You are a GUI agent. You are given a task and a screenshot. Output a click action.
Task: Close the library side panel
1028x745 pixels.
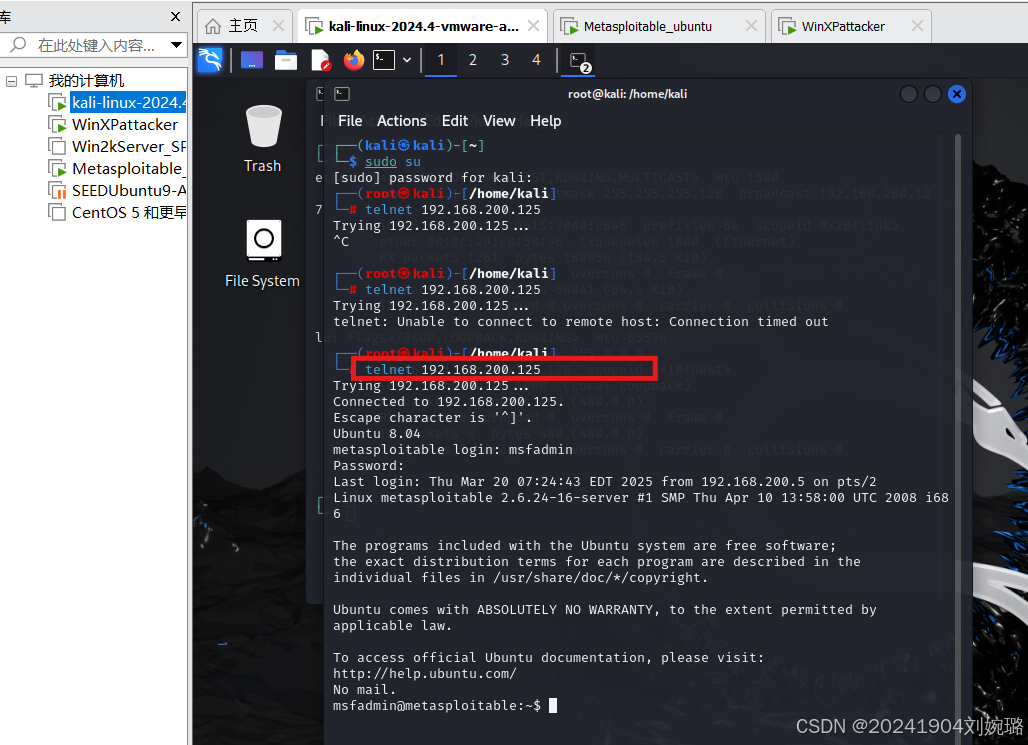coord(175,16)
